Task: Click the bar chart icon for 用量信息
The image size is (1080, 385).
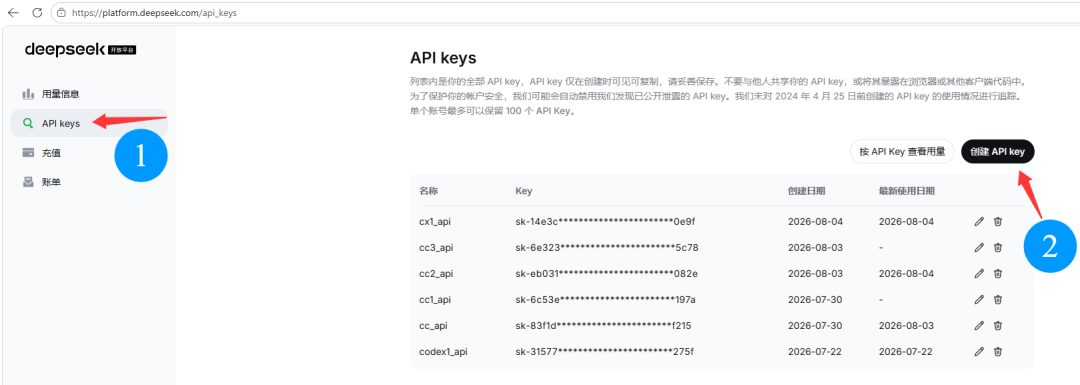Action: tap(28, 94)
